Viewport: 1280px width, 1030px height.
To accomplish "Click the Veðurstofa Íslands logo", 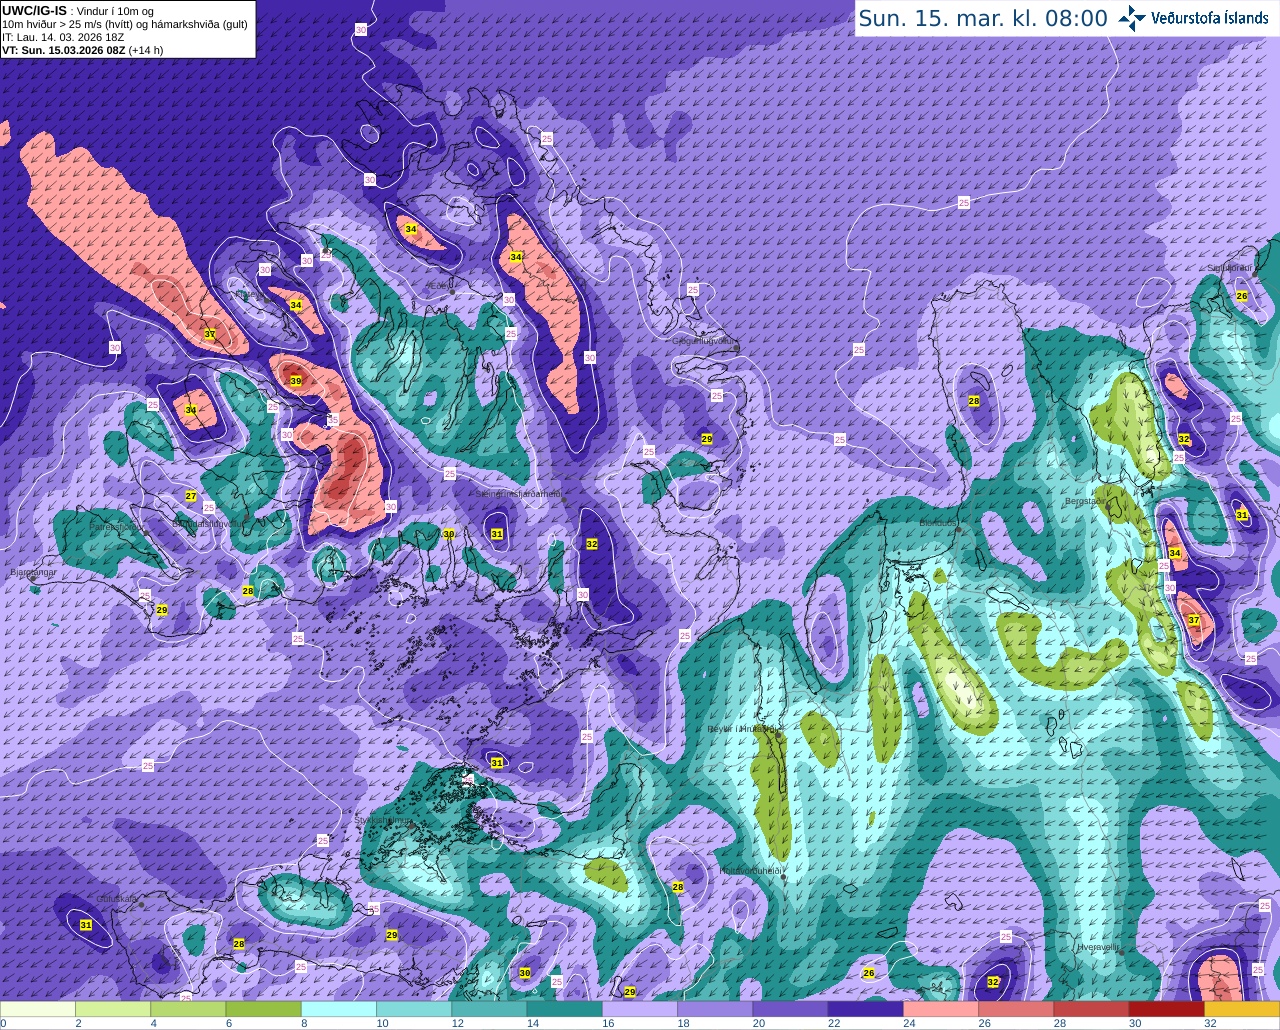I will [x=1193, y=18].
